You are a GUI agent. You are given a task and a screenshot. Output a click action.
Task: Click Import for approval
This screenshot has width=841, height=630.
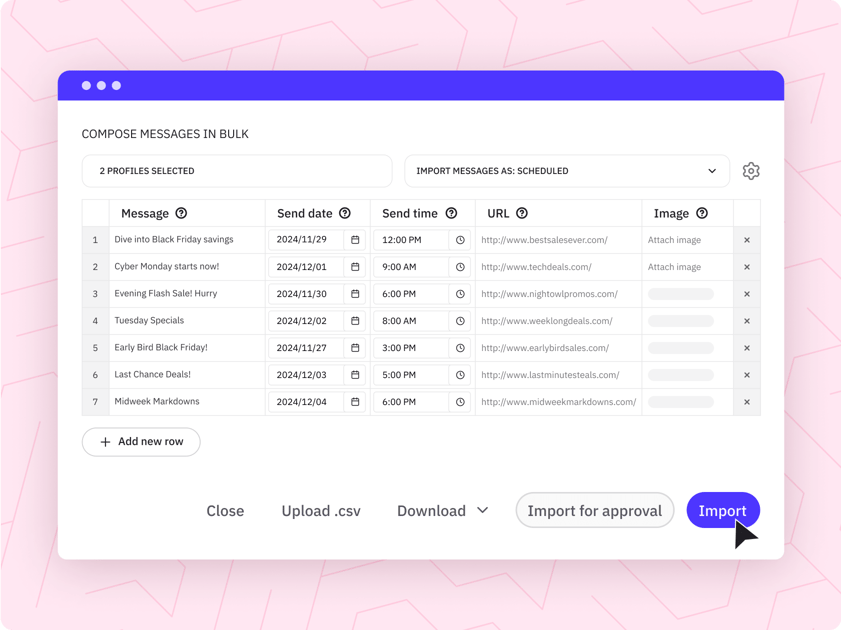pyautogui.click(x=595, y=510)
